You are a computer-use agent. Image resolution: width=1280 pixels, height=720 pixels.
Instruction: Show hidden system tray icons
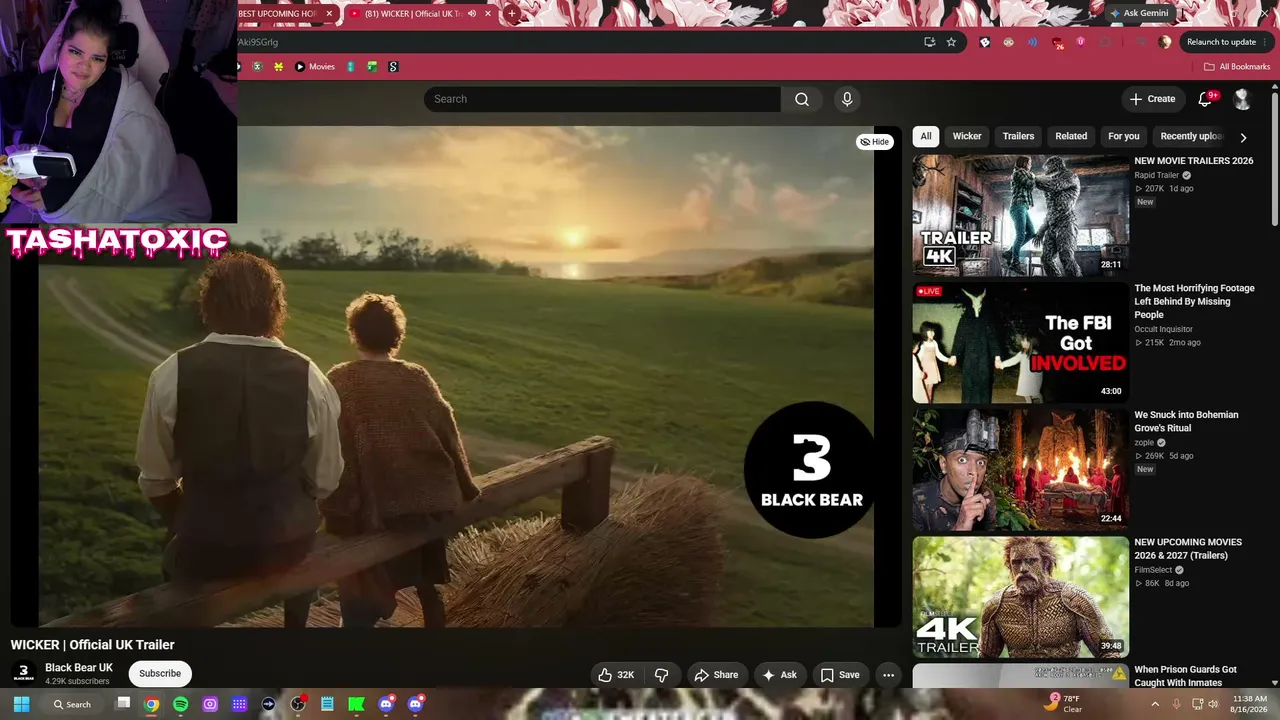pyautogui.click(x=1155, y=704)
